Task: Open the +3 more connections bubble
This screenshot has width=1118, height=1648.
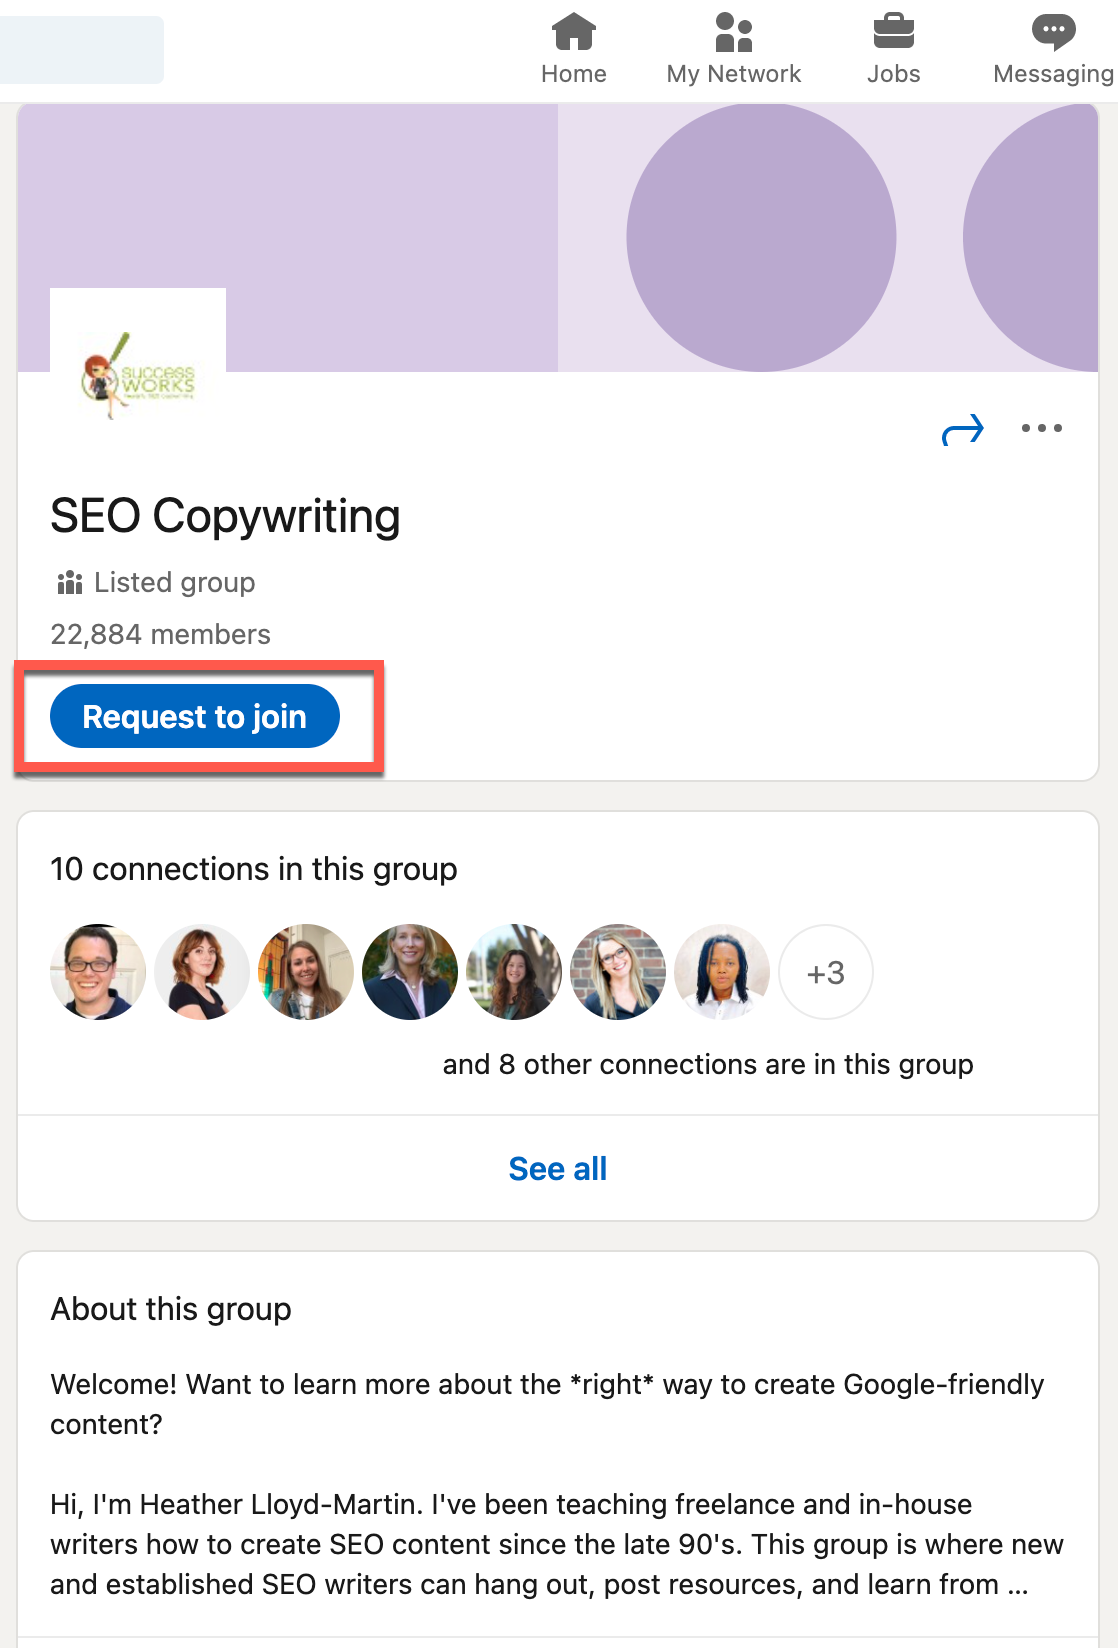Action: click(826, 972)
